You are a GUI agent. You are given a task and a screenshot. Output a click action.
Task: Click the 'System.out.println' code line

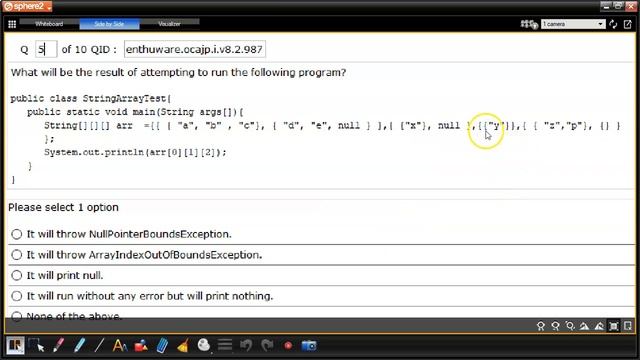[135, 152]
